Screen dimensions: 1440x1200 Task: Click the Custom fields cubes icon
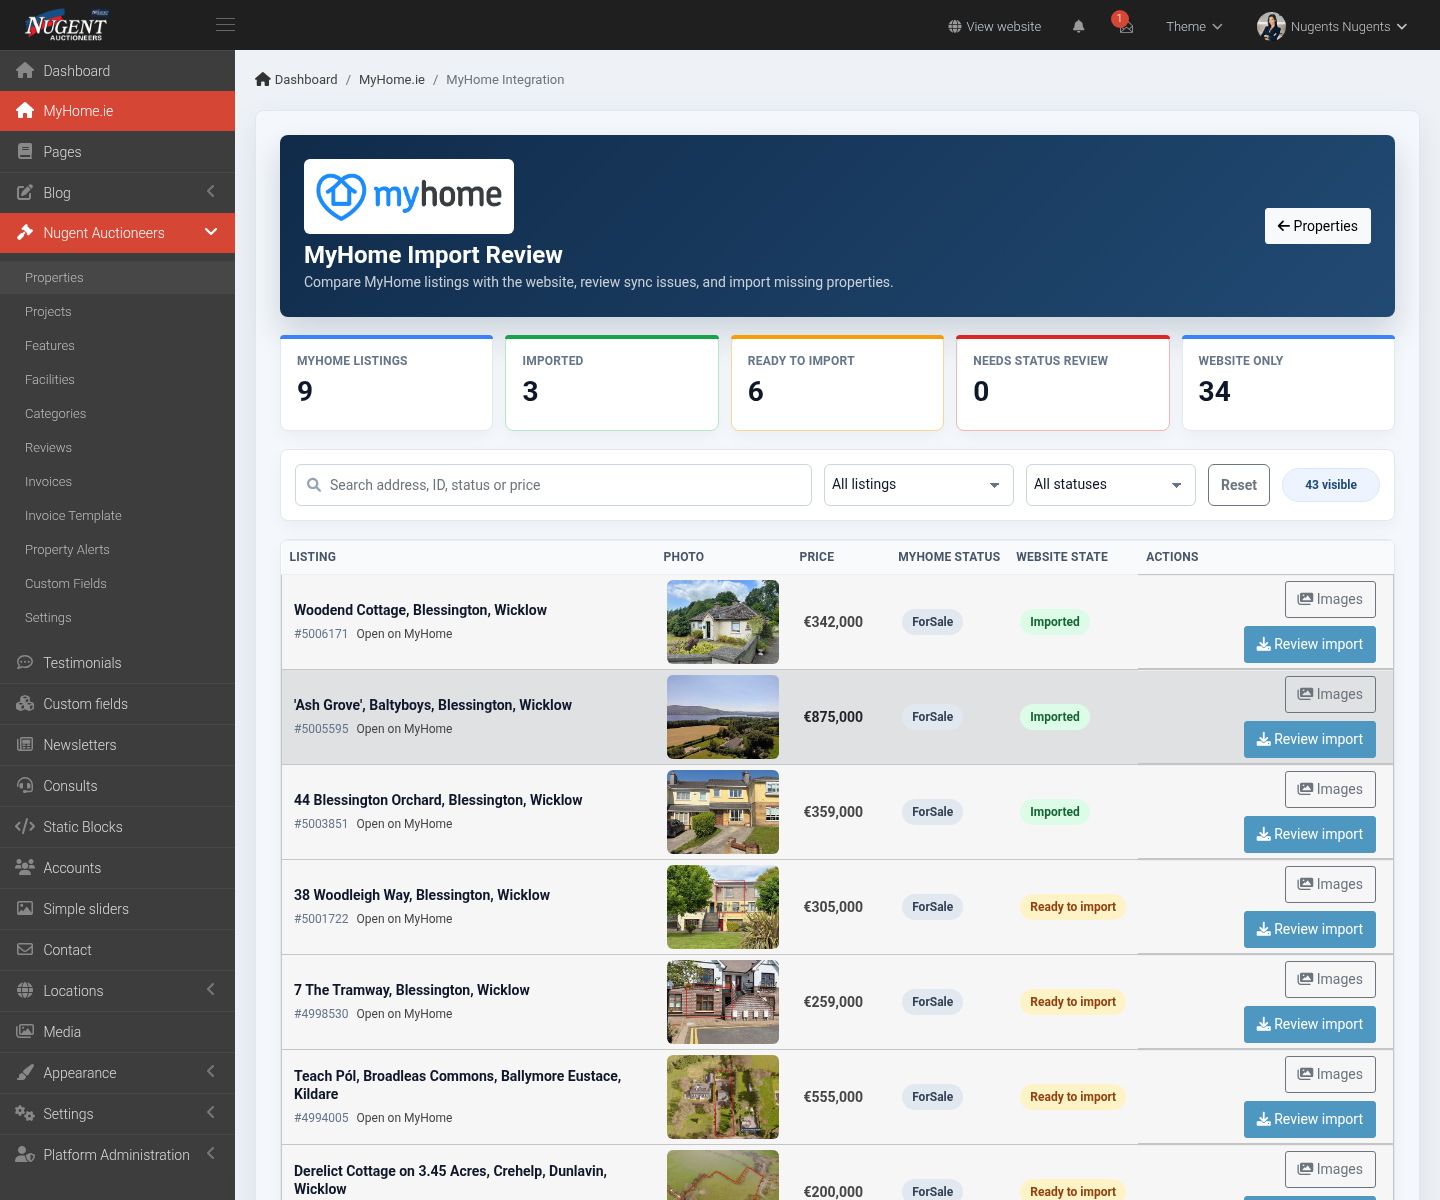point(25,704)
